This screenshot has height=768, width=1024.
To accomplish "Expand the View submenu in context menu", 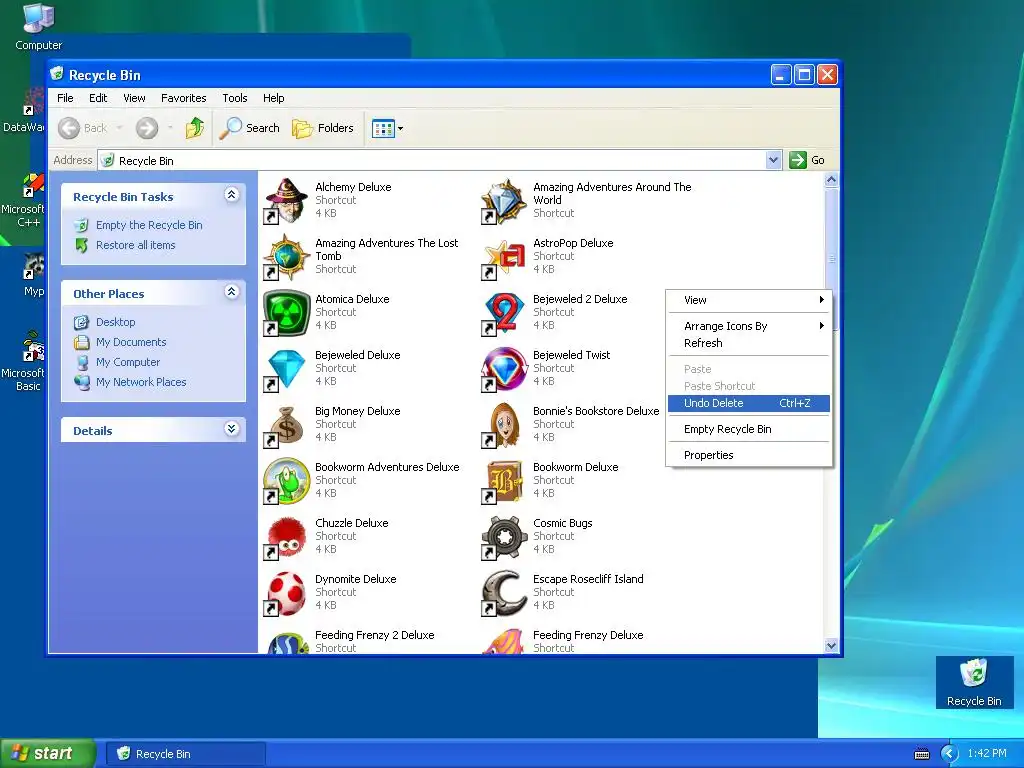I will [x=749, y=300].
